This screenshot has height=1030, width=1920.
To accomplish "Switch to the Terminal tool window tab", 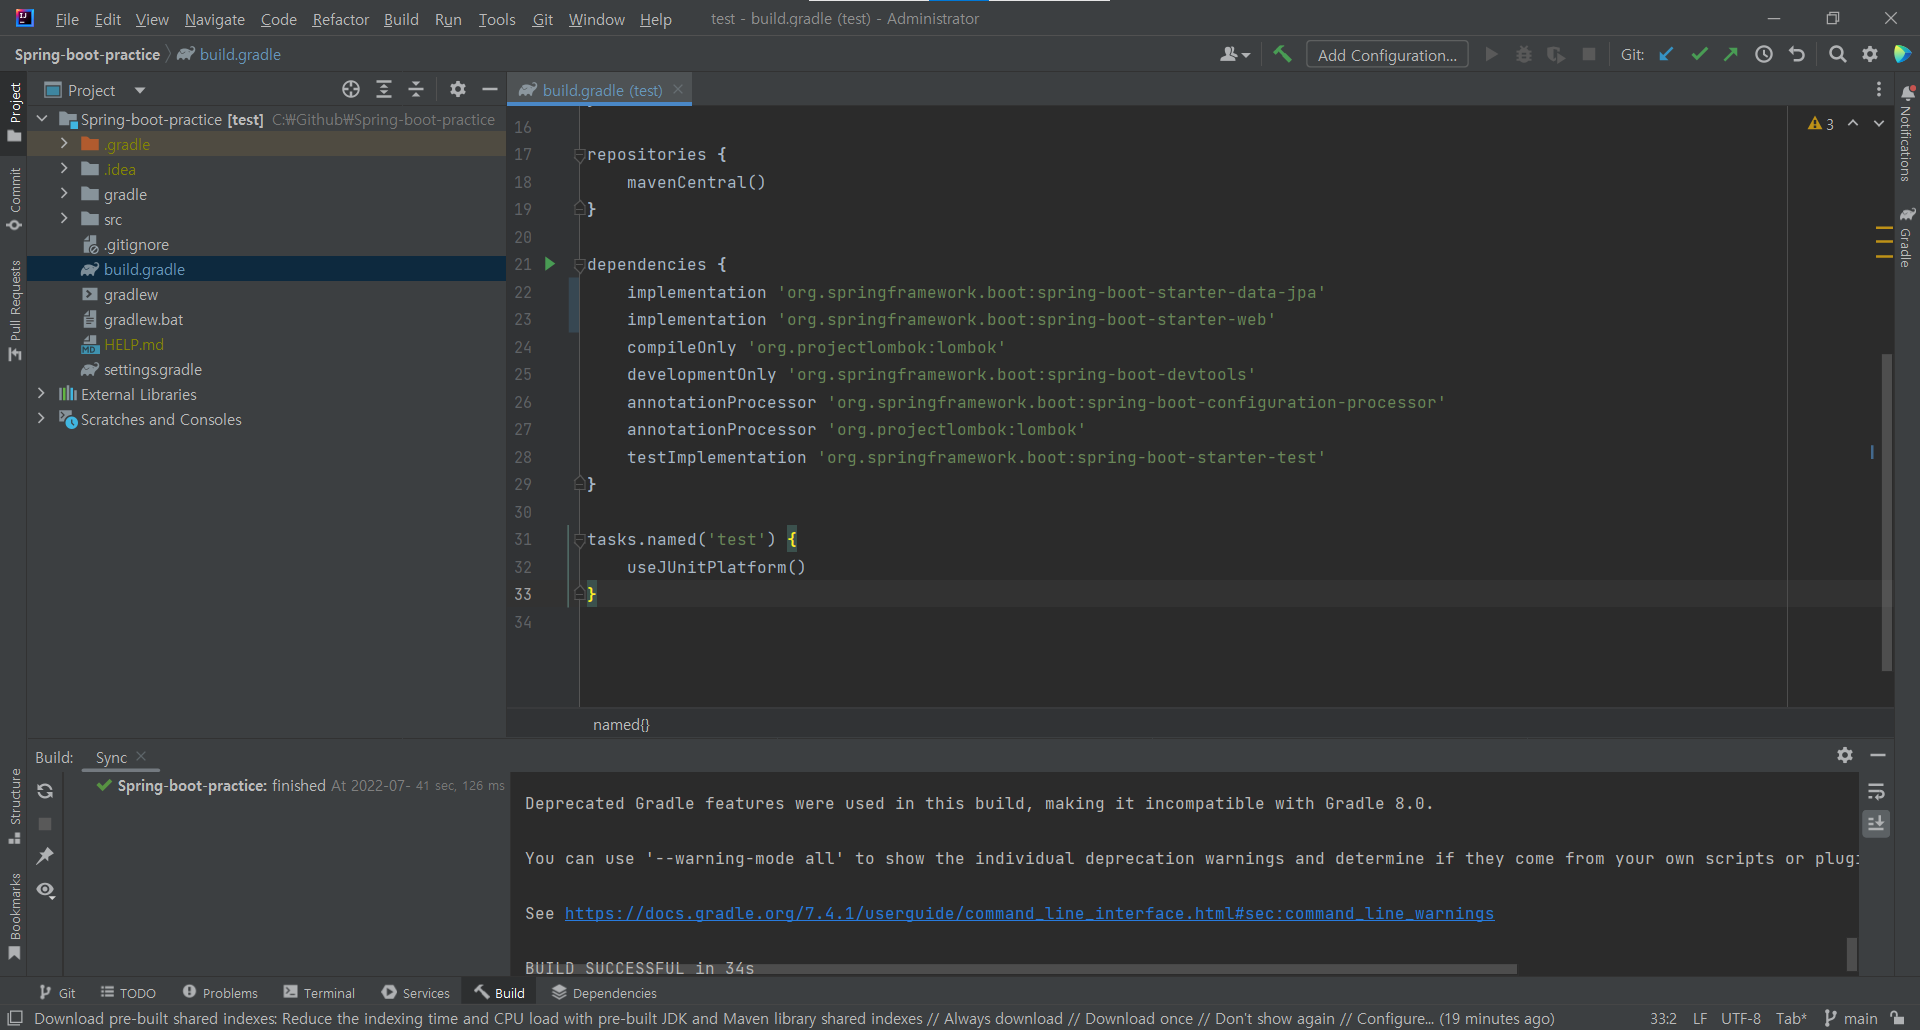I will (x=319, y=992).
